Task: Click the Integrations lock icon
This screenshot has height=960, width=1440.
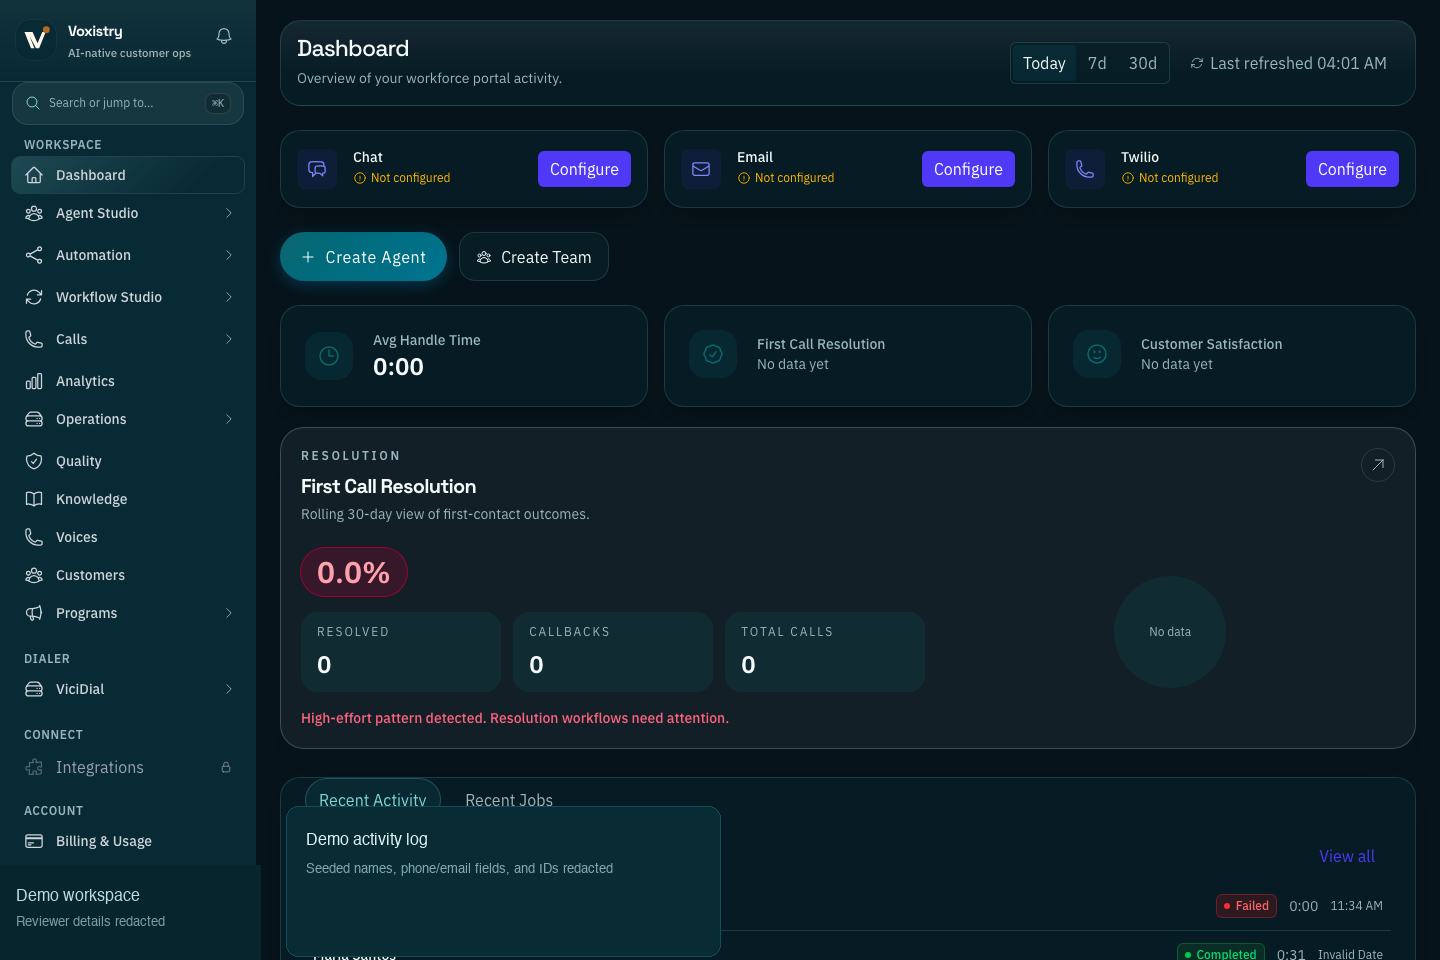Action: [x=226, y=767]
